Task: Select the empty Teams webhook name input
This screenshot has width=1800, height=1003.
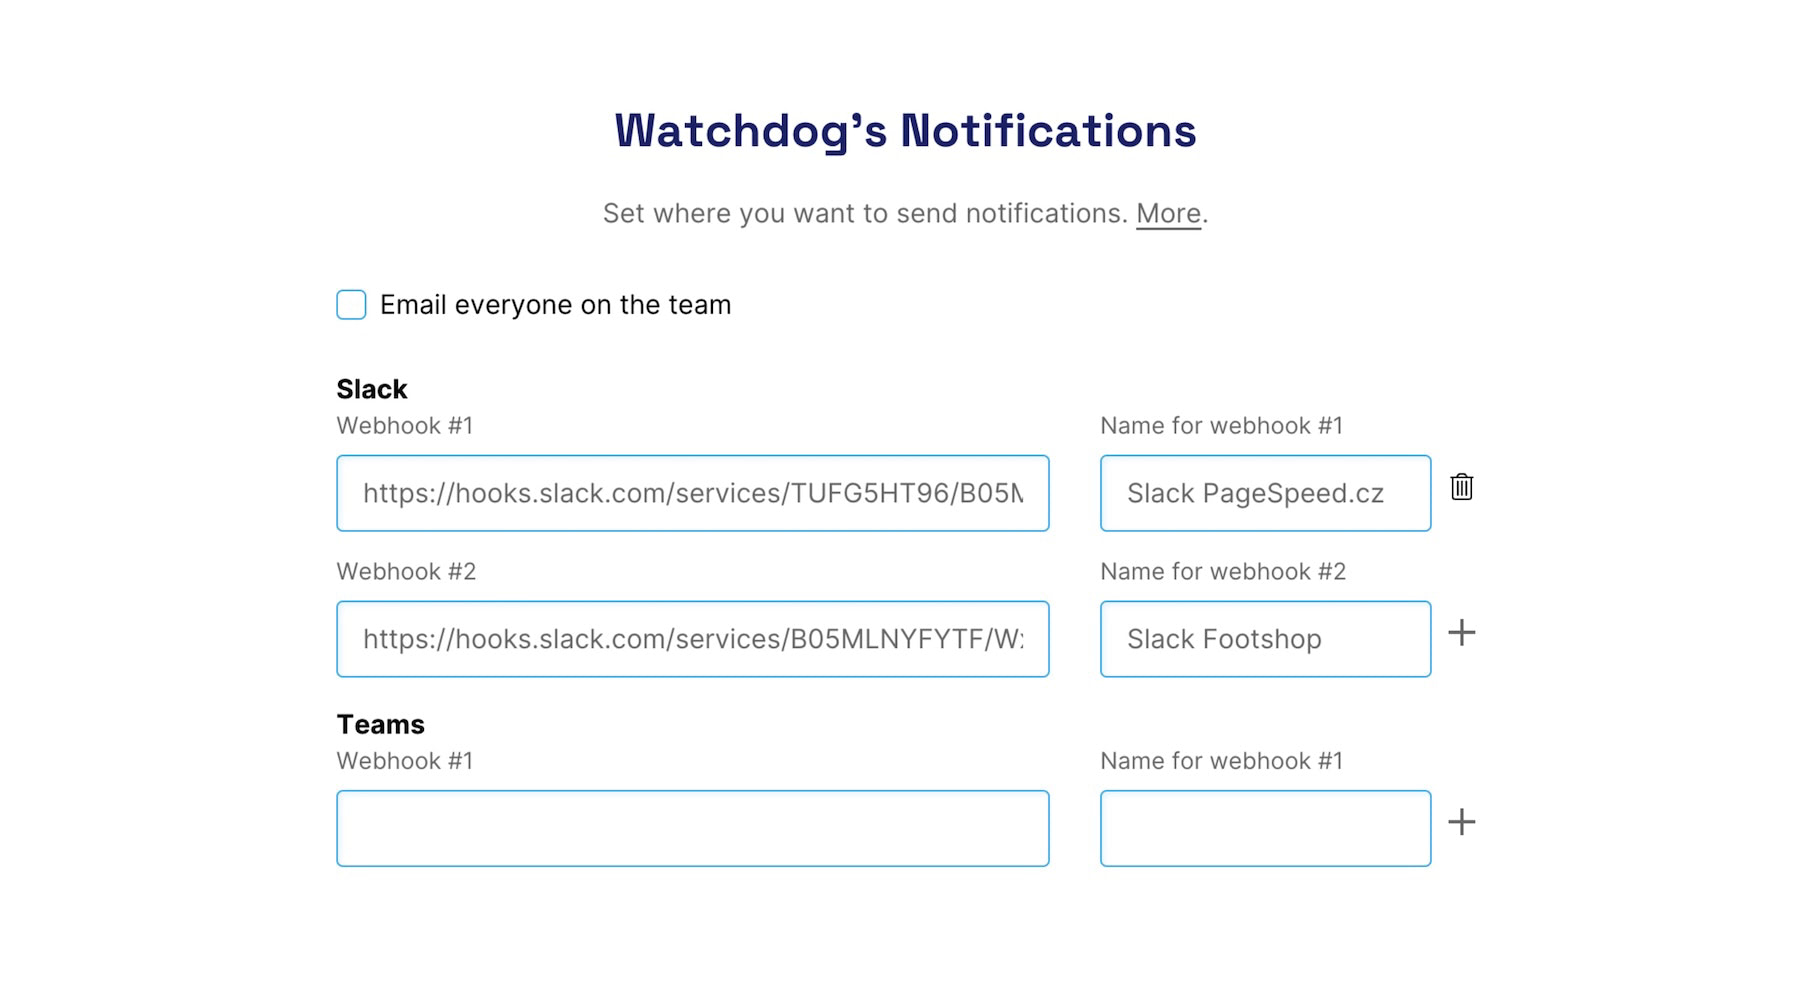Action: point(1265,828)
